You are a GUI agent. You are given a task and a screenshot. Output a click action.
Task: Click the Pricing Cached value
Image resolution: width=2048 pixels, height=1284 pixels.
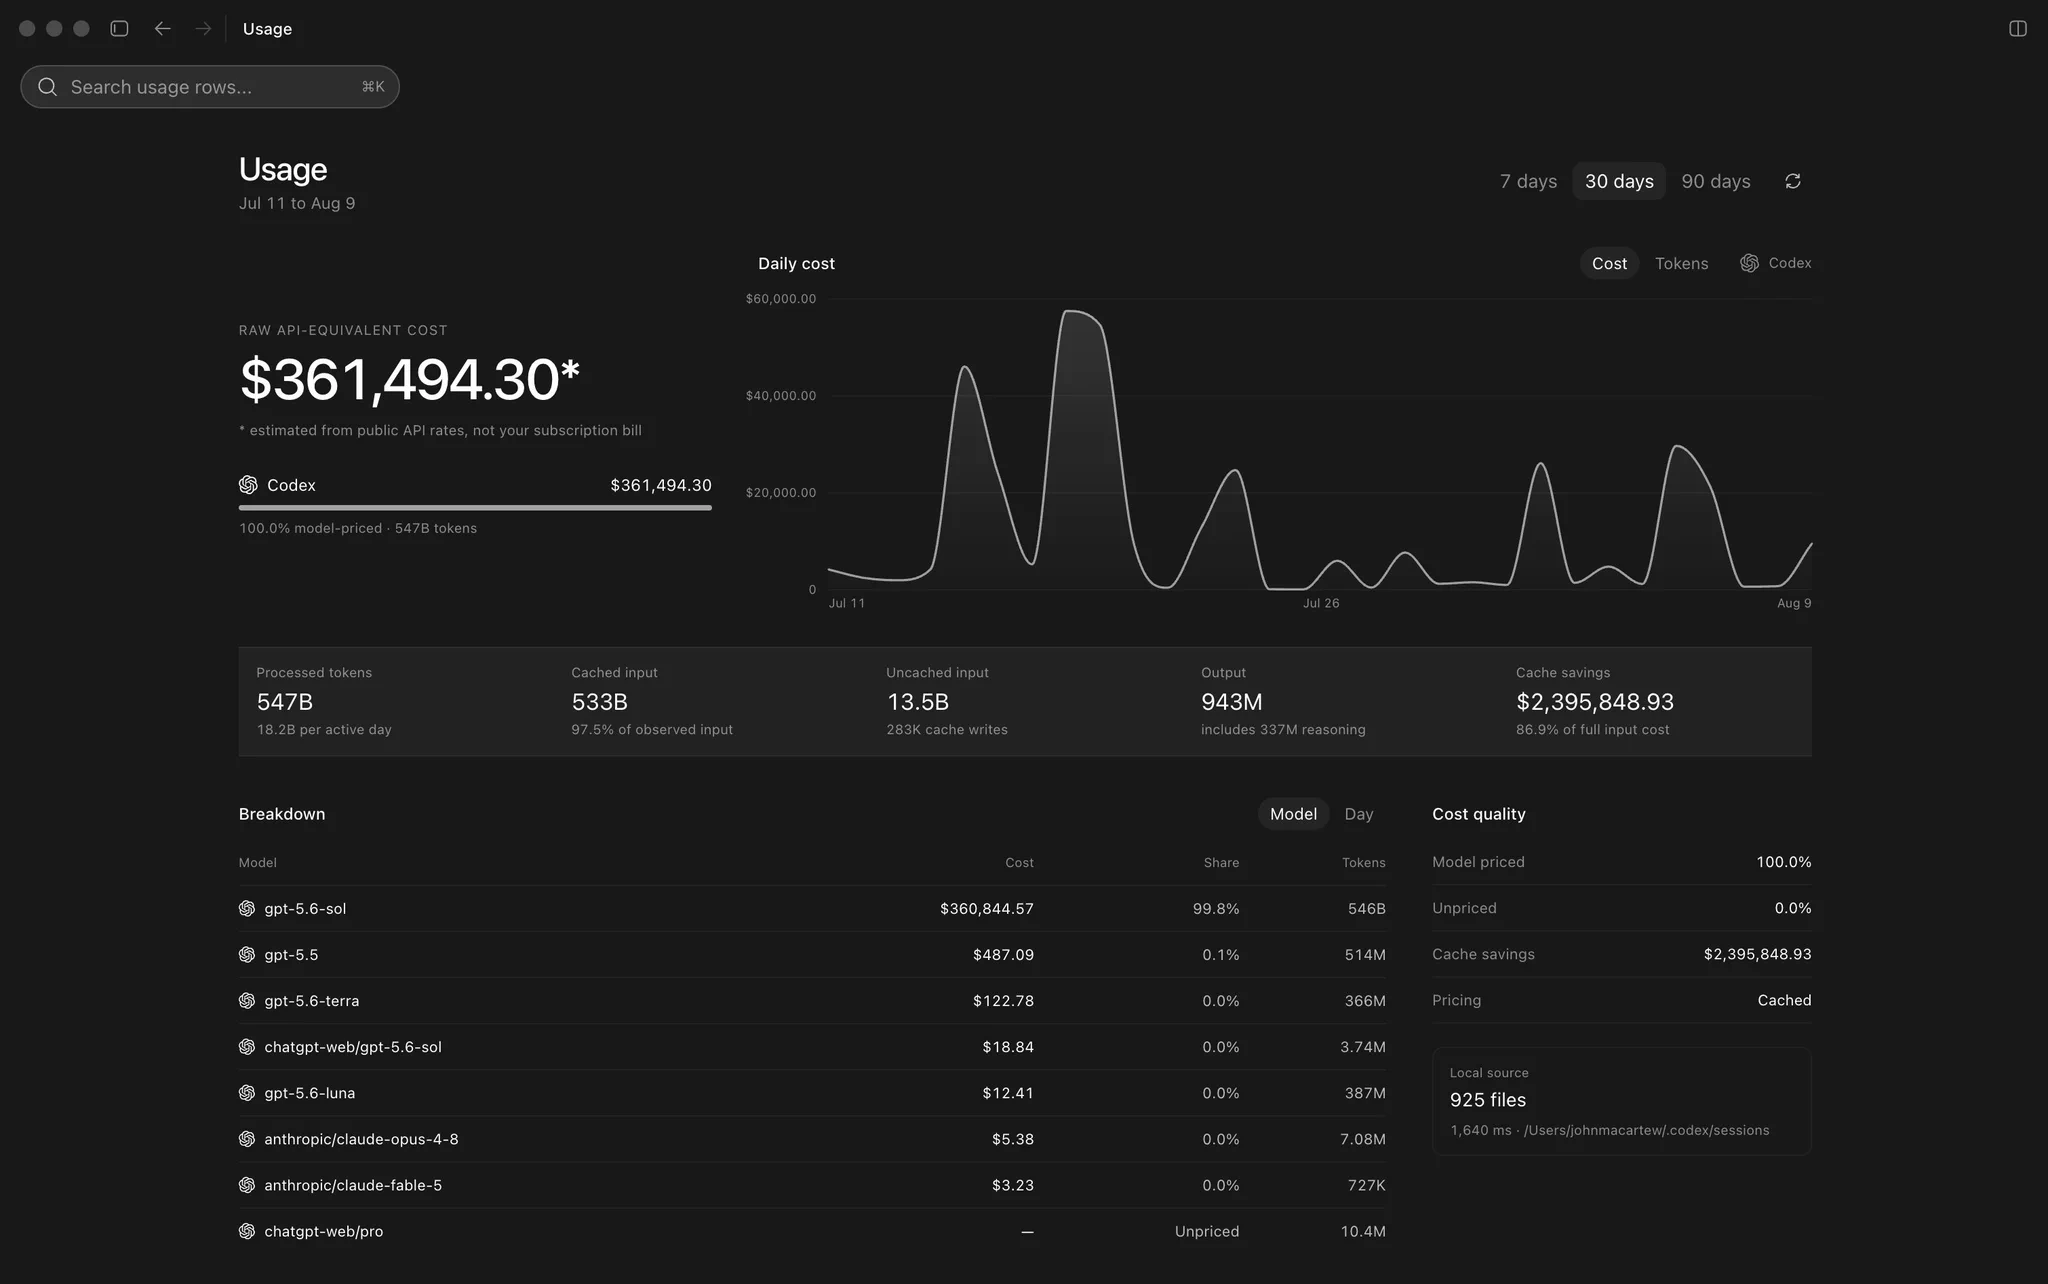[1784, 1000]
